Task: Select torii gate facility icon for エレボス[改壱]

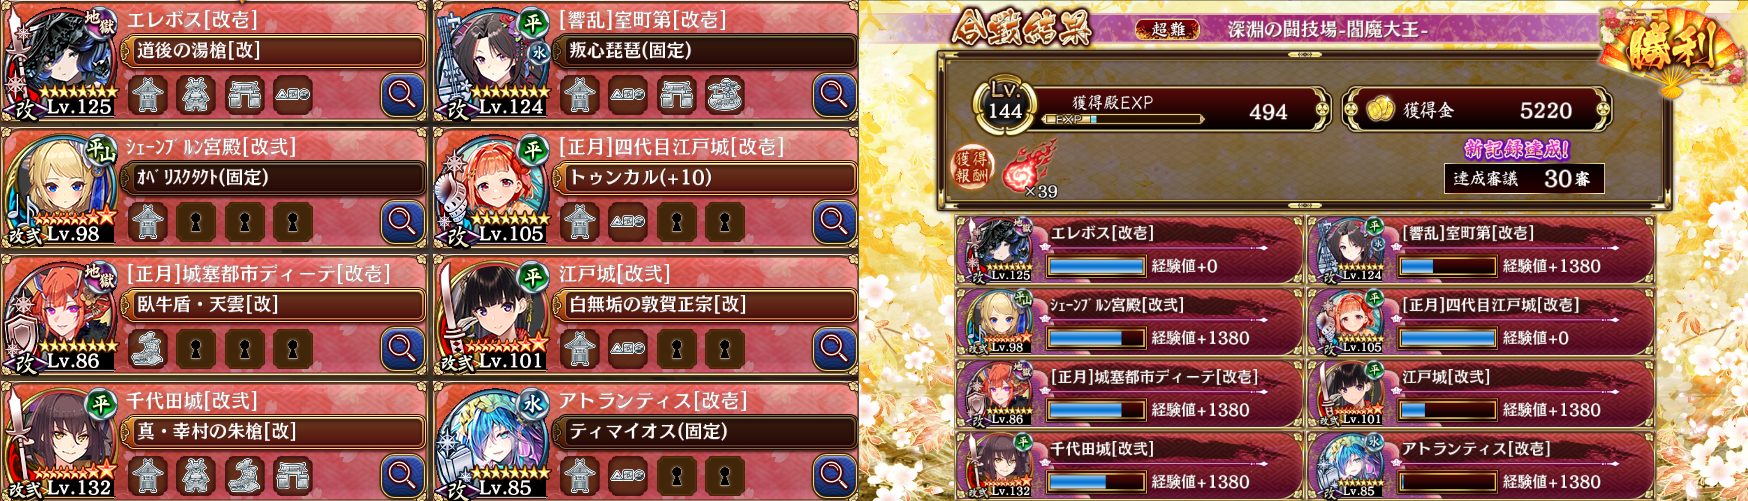Action: tap(245, 95)
